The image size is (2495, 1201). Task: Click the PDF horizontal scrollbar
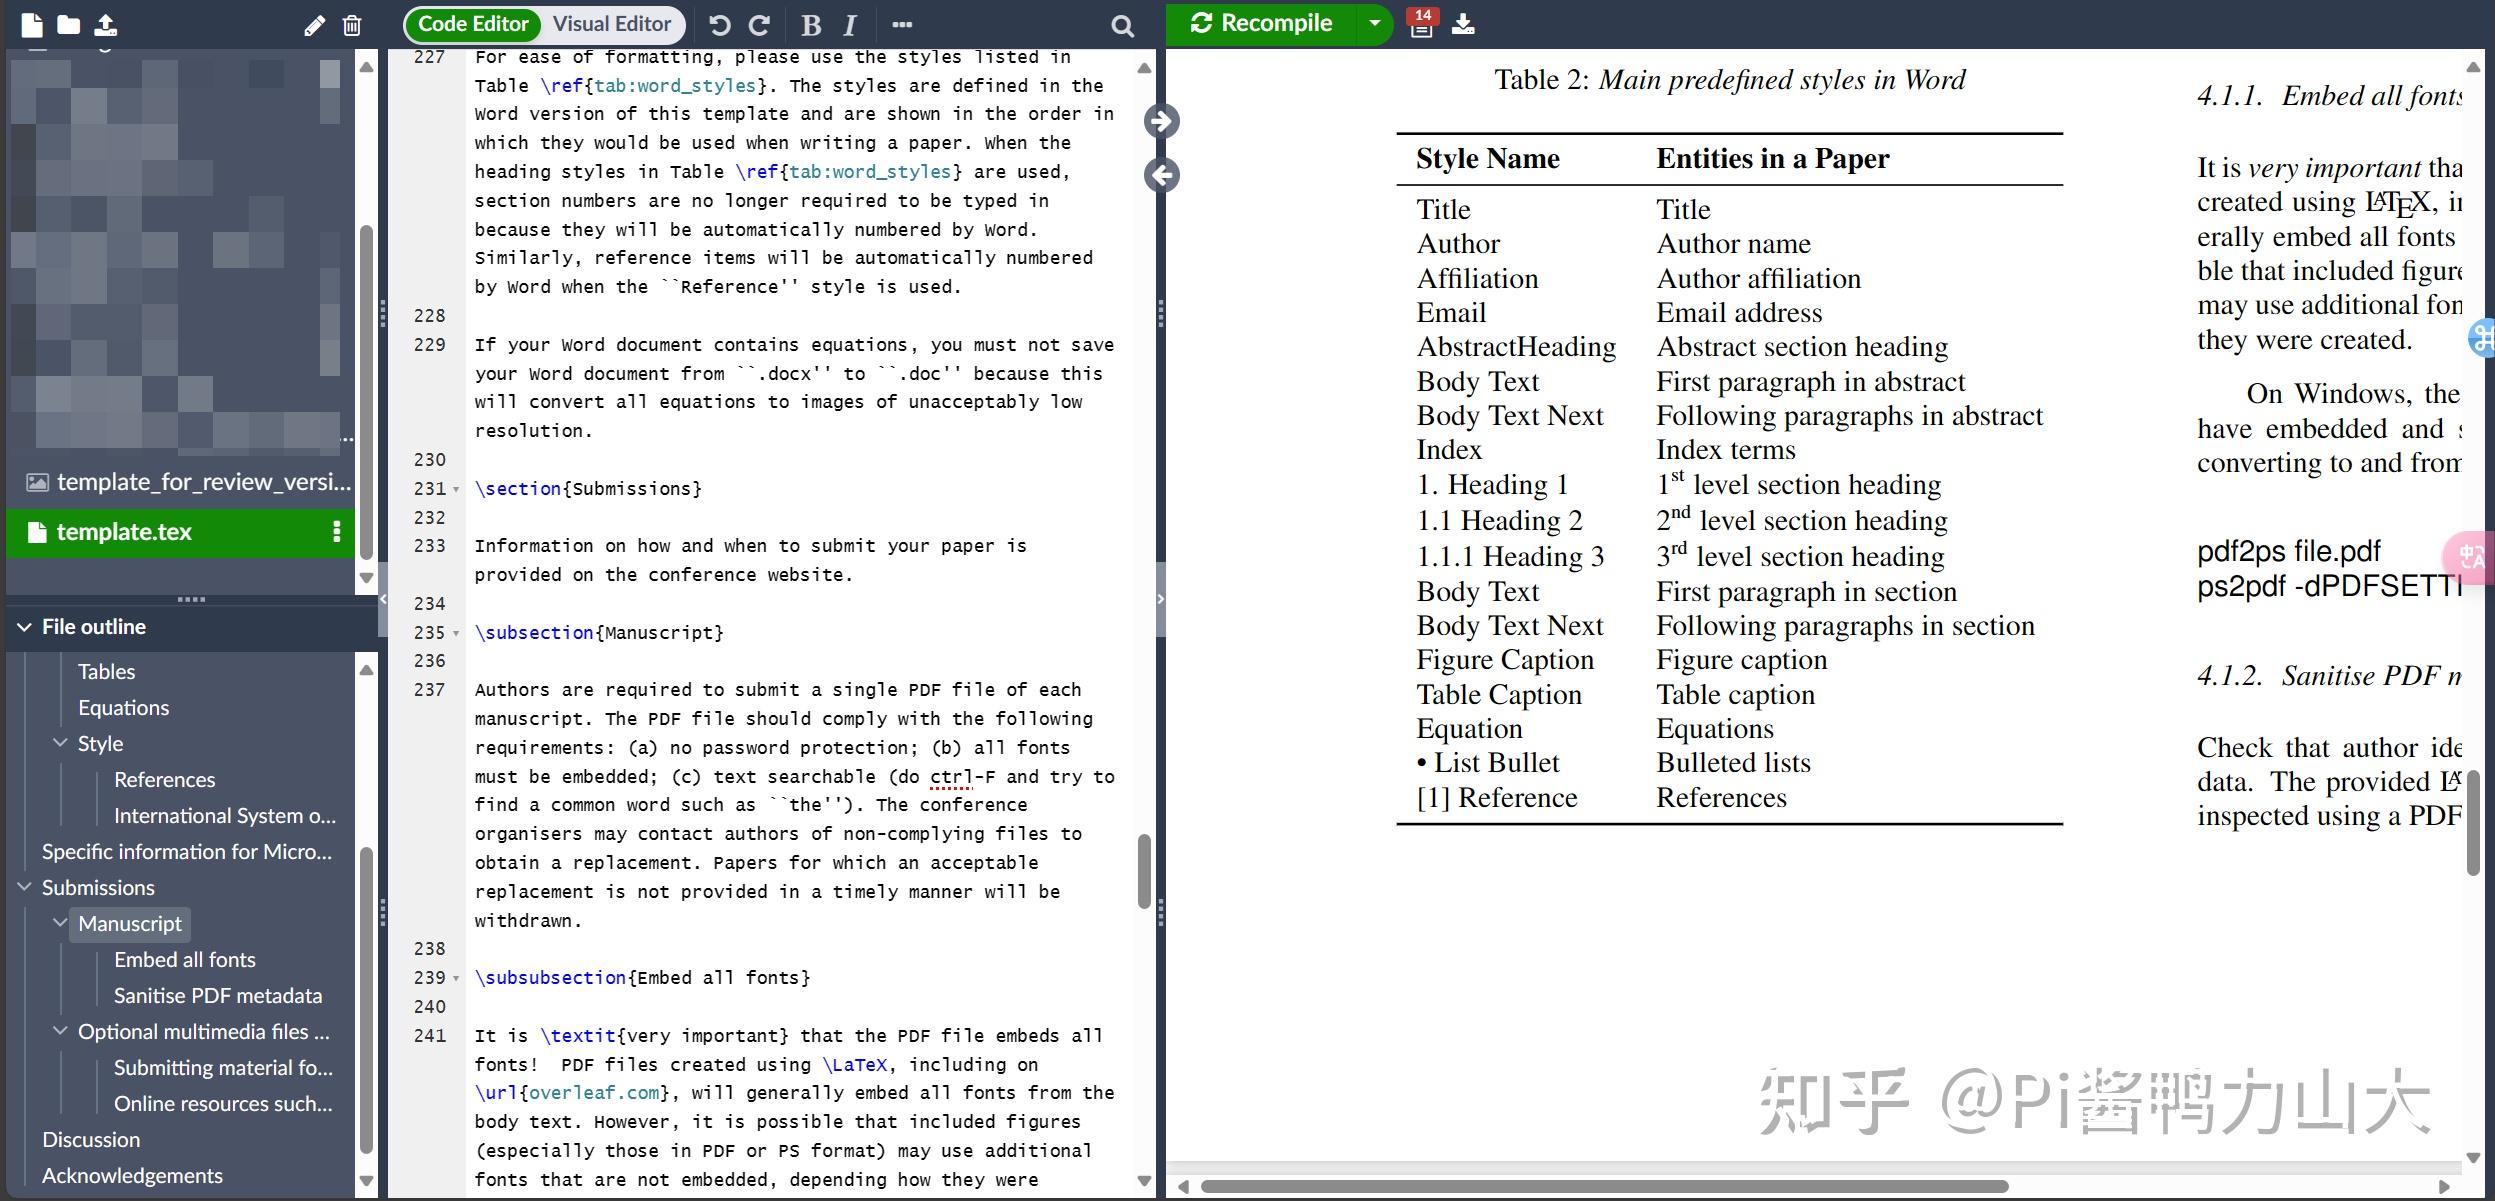click(1604, 1187)
